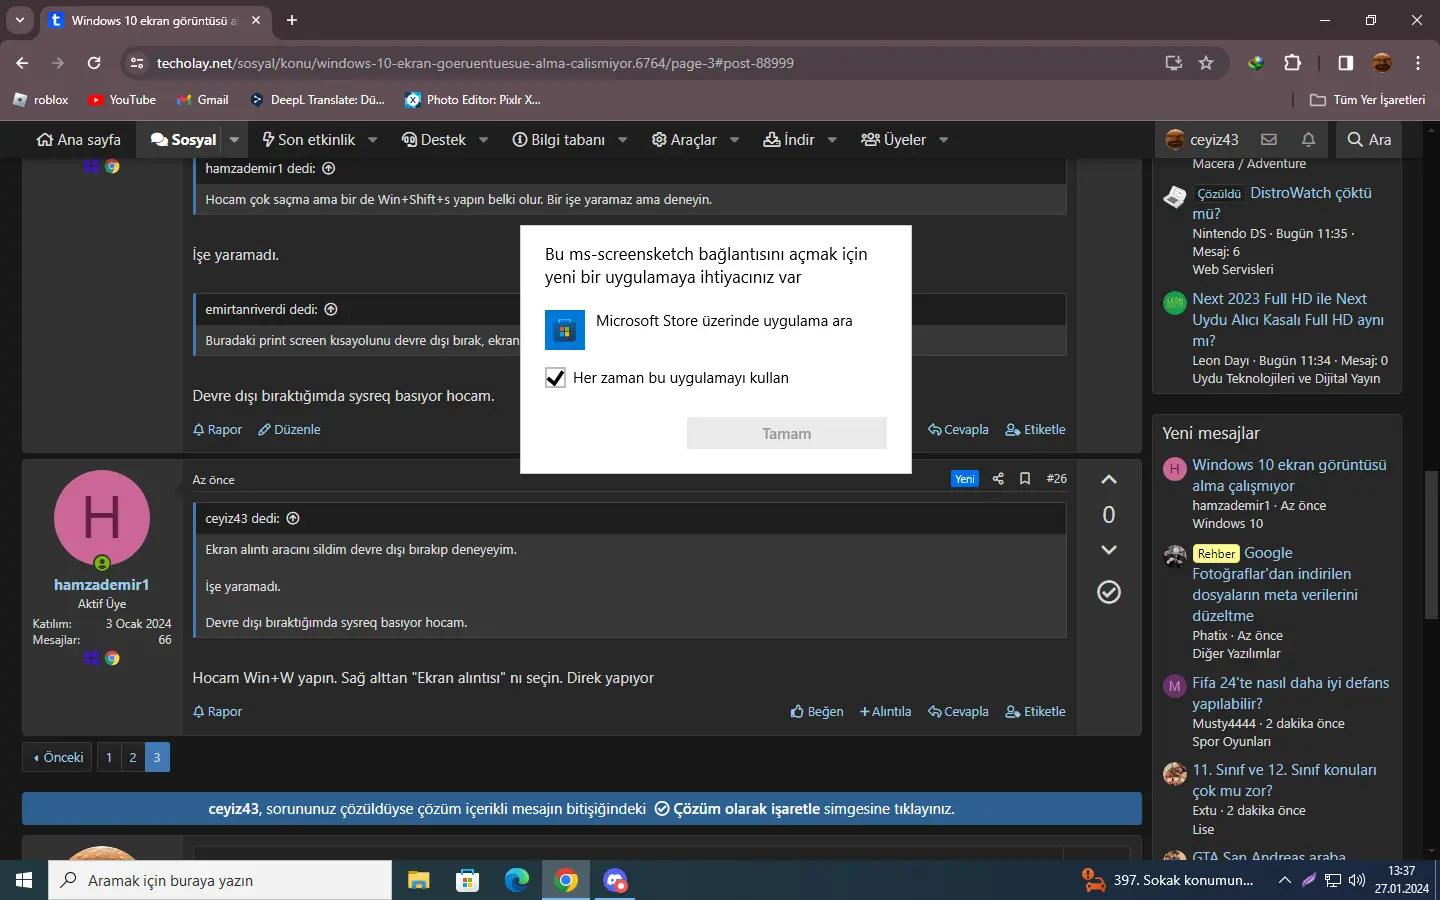
Task: Toggle Chrome side panel icon
Action: [x=1346, y=63]
